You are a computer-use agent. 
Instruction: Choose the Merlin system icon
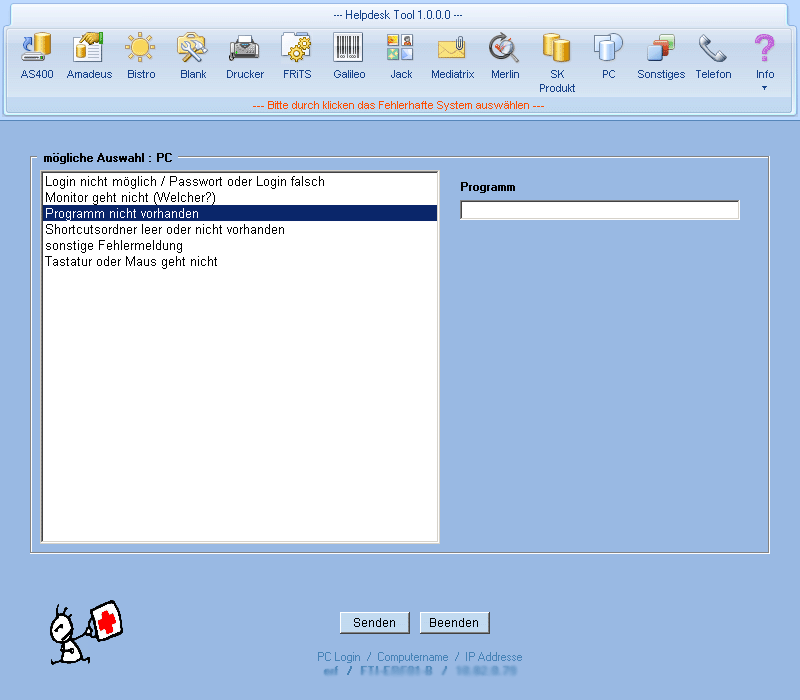click(505, 49)
